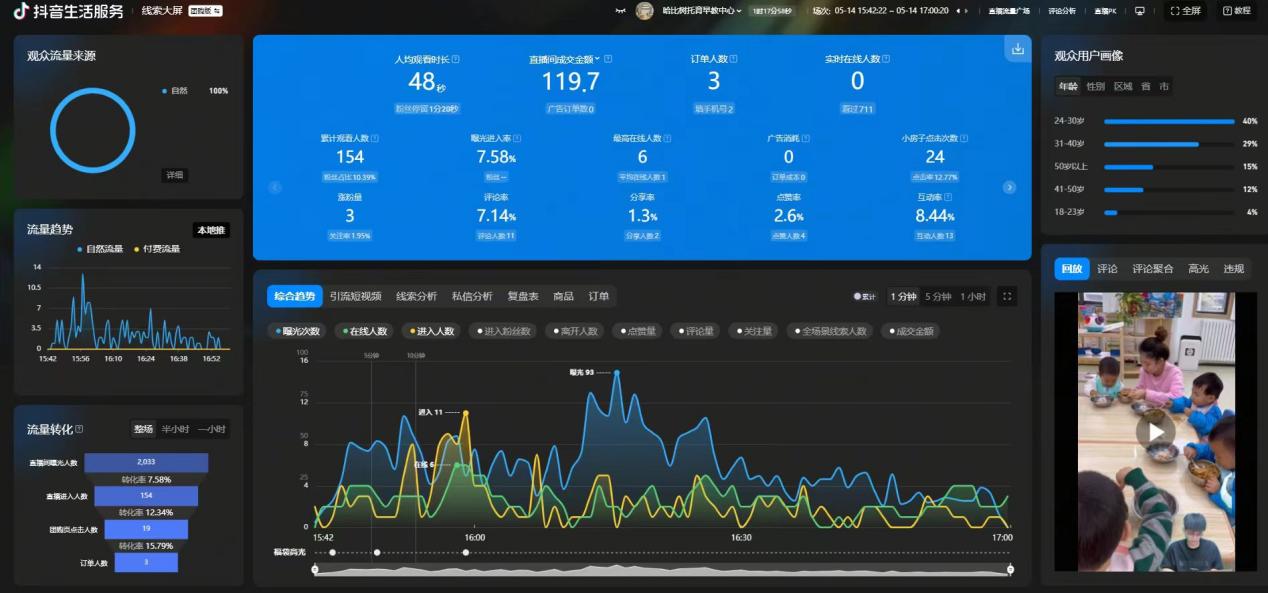
Task: Open the 评论分析 link in top bar
Action: [1062, 11]
